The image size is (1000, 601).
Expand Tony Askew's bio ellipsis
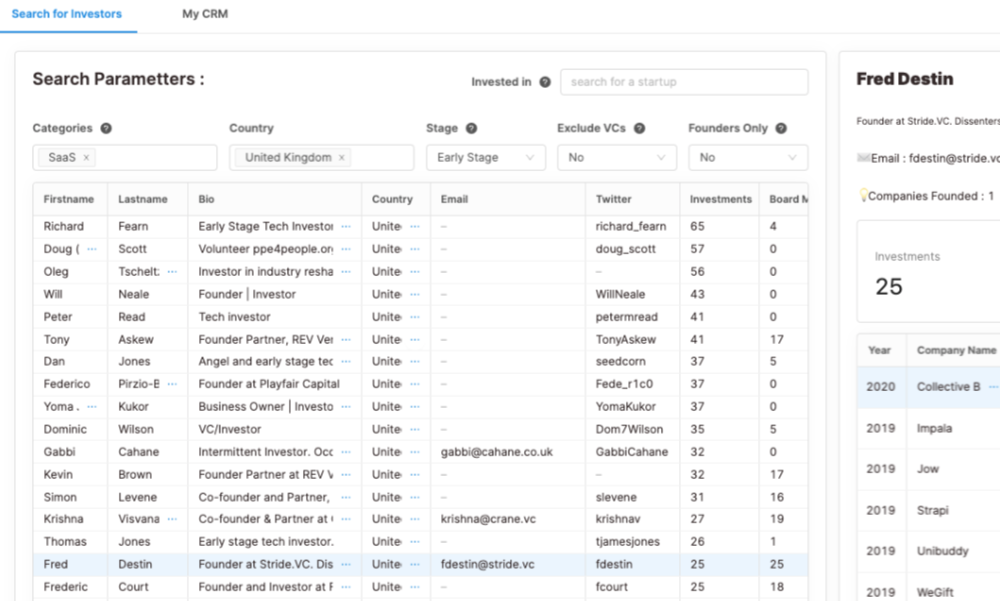pyautogui.click(x=346, y=339)
